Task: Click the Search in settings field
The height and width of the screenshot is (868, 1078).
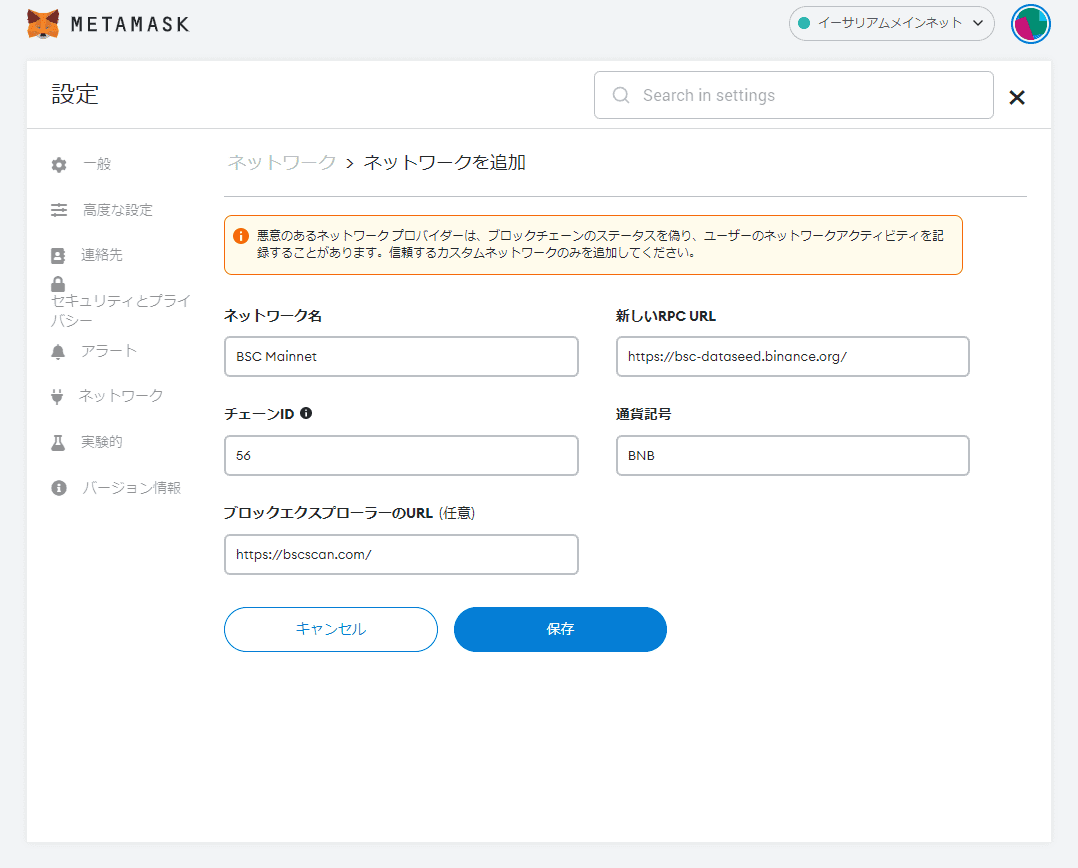Action: [793, 95]
